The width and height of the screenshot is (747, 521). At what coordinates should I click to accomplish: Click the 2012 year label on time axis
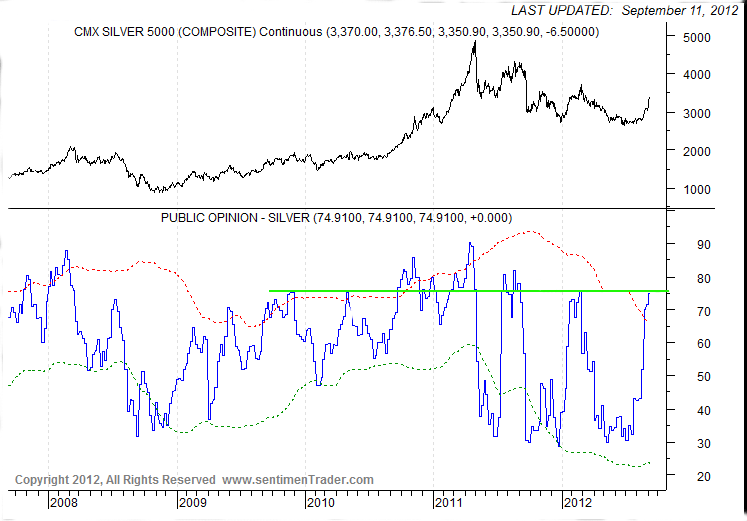578,503
